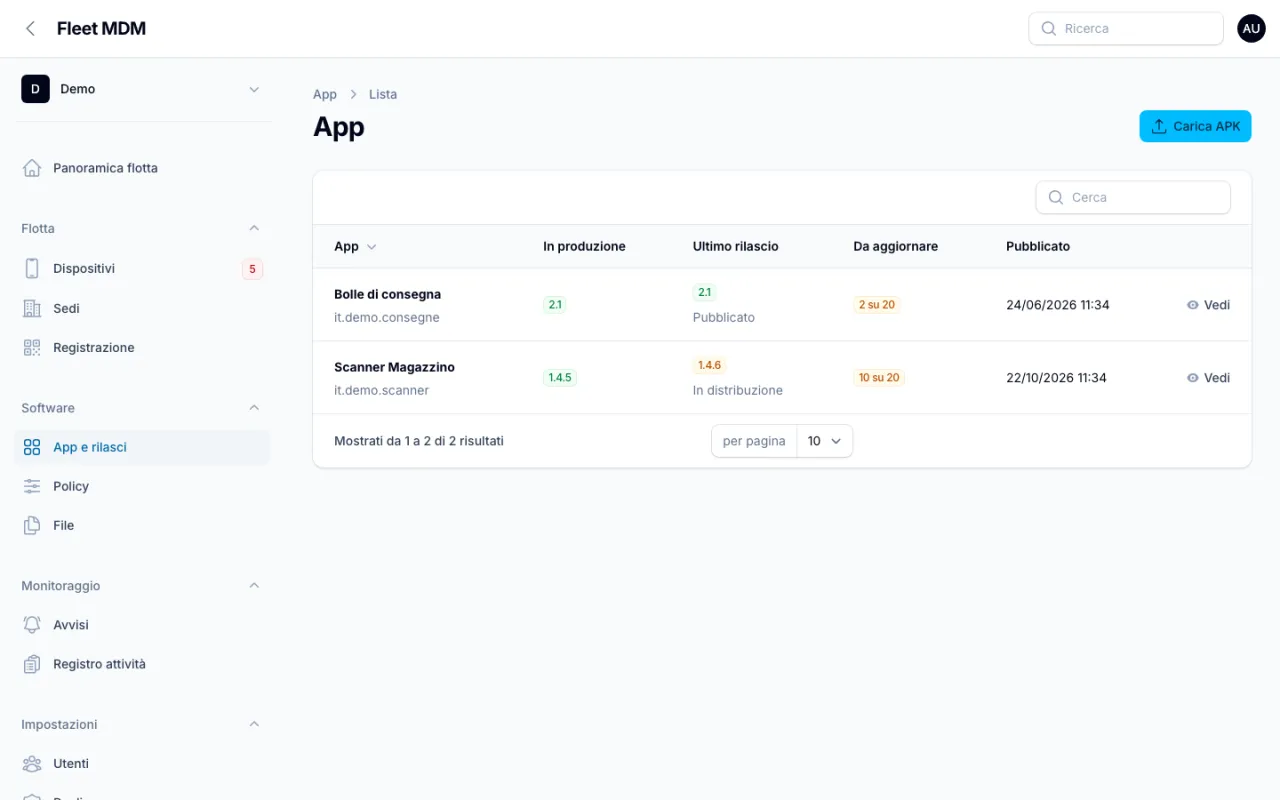Click the App breadcrumb link
Image resolution: width=1280 pixels, height=800 pixels.
pyautogui.click(x=325, y=94)
